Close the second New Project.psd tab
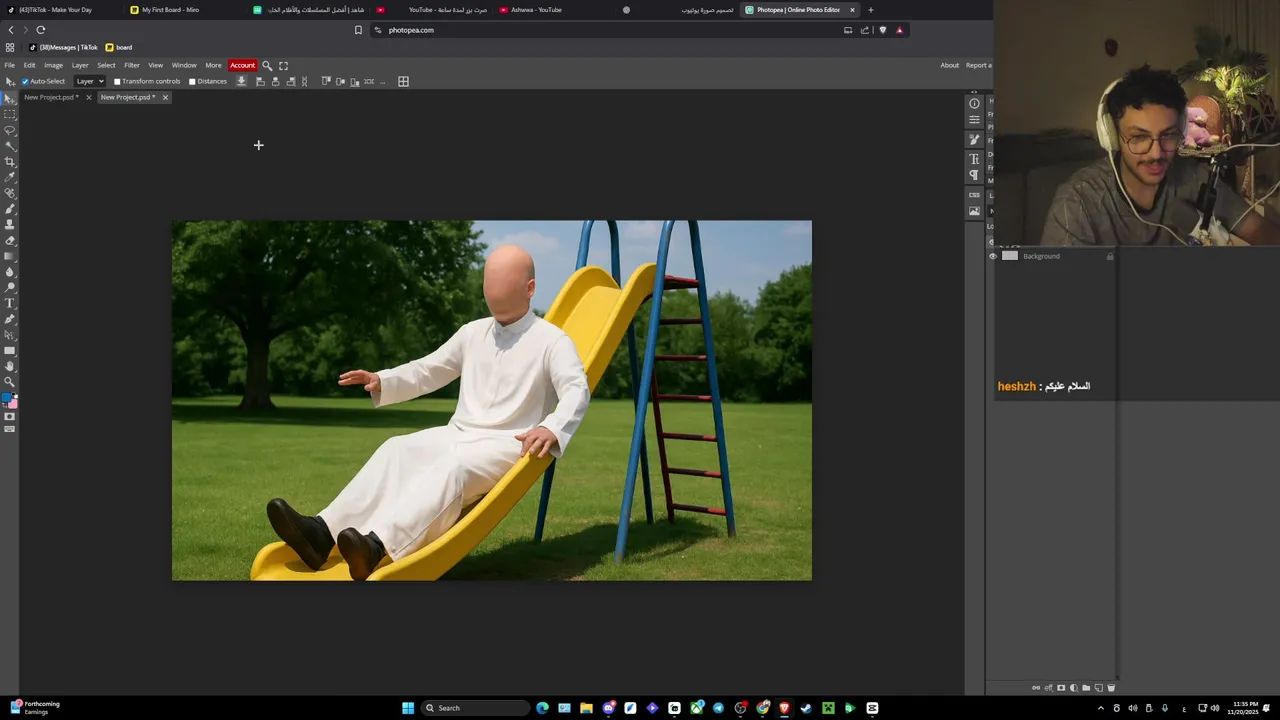The image size is (1280, 720). (x=165, y=97)
